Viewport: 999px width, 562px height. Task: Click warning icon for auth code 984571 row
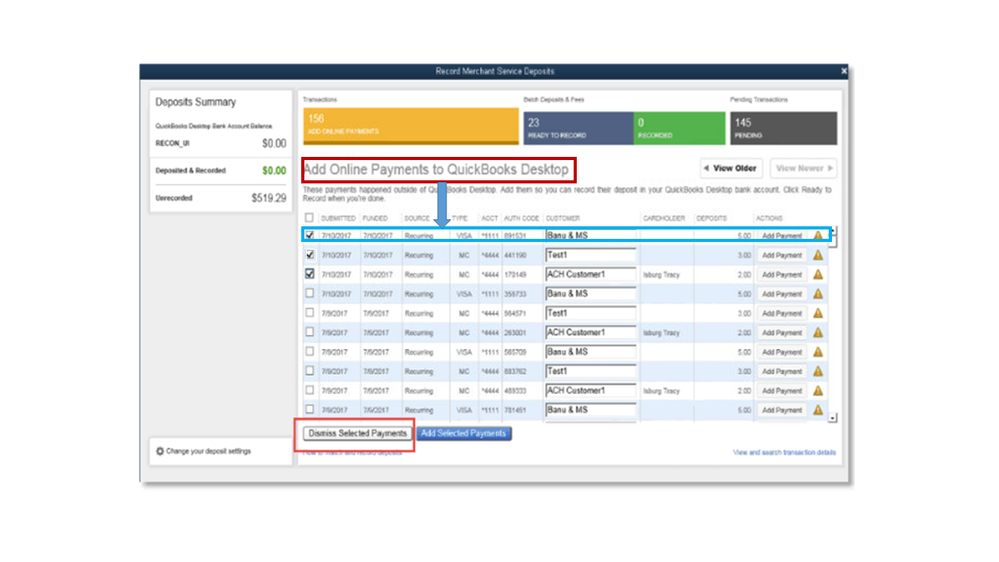pyautogui.click(x=818, y=313)
